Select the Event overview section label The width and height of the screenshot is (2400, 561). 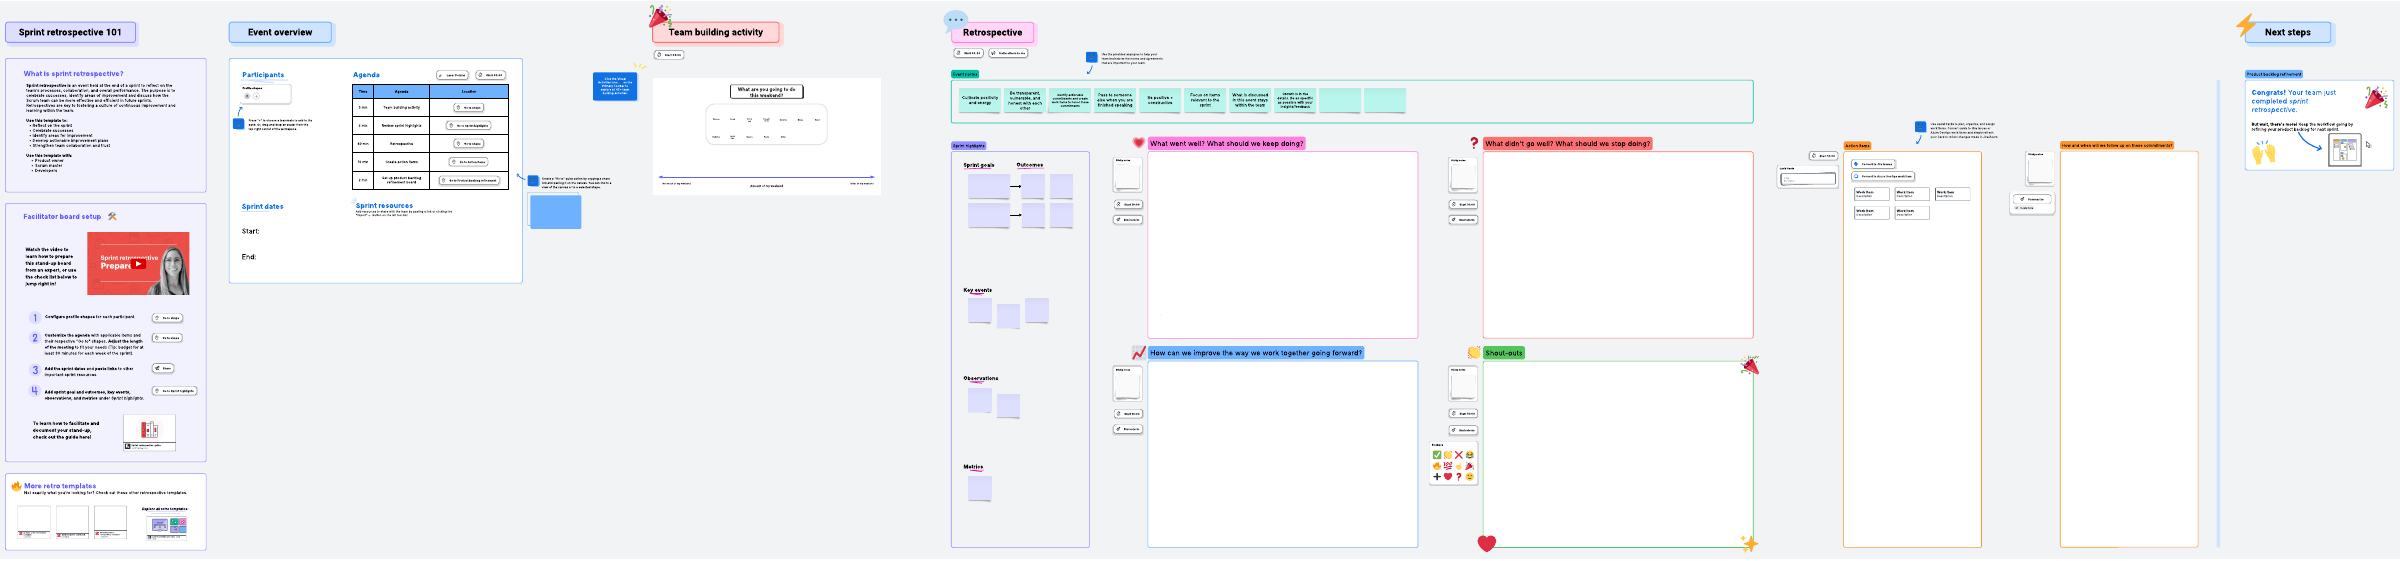coord(280,32)
